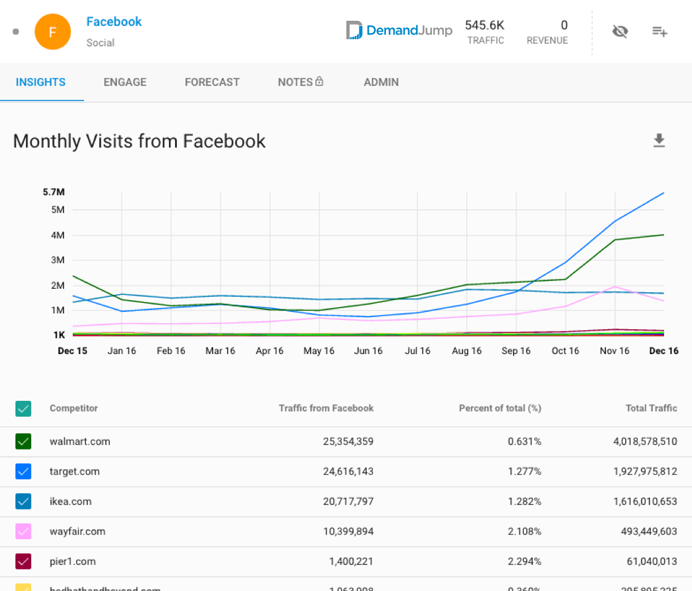Click pier1 traffic value 1,400,221
Screen dimensions: 692x591
click(351, 561)
